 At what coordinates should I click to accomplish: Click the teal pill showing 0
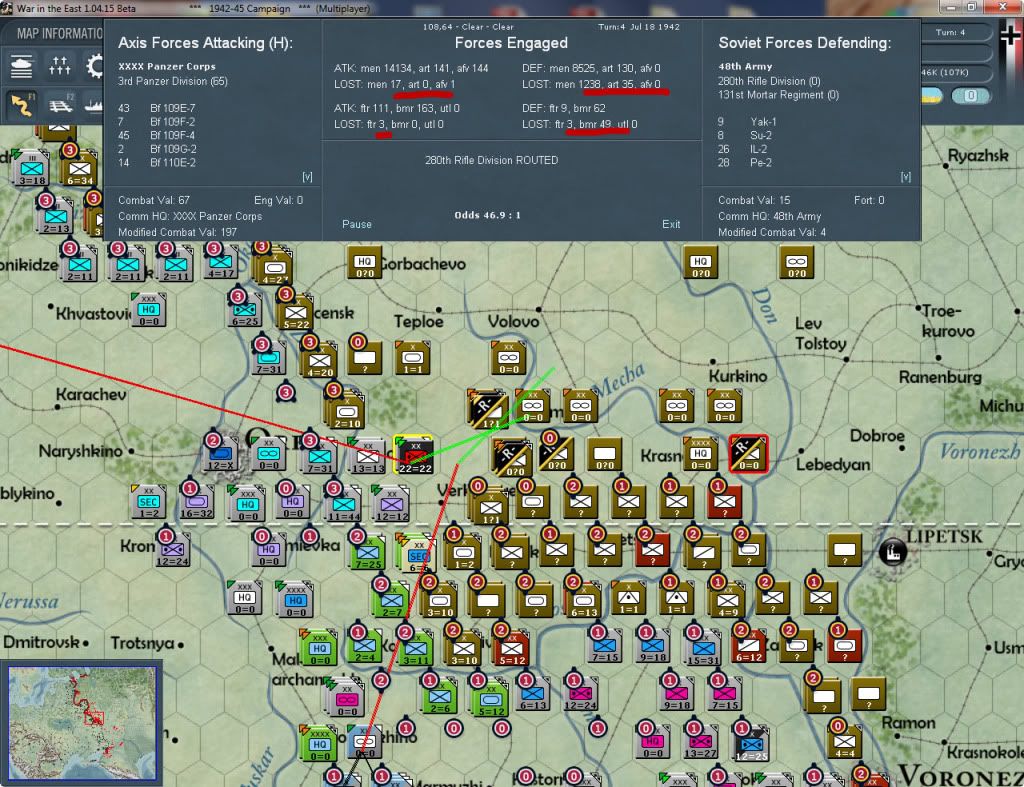[x=970, y=96]
